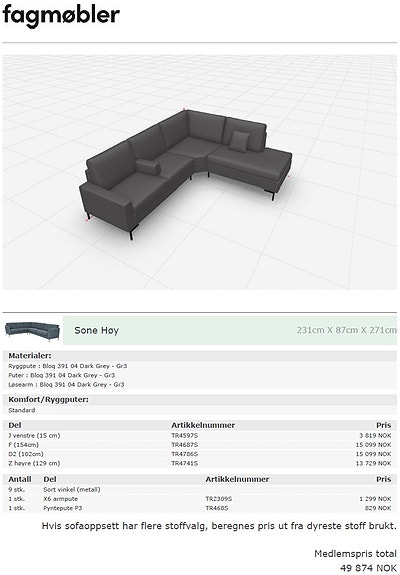Click the 3D sofa render image
The height and width of the screenshot is (575, 400).
[200, 172]
